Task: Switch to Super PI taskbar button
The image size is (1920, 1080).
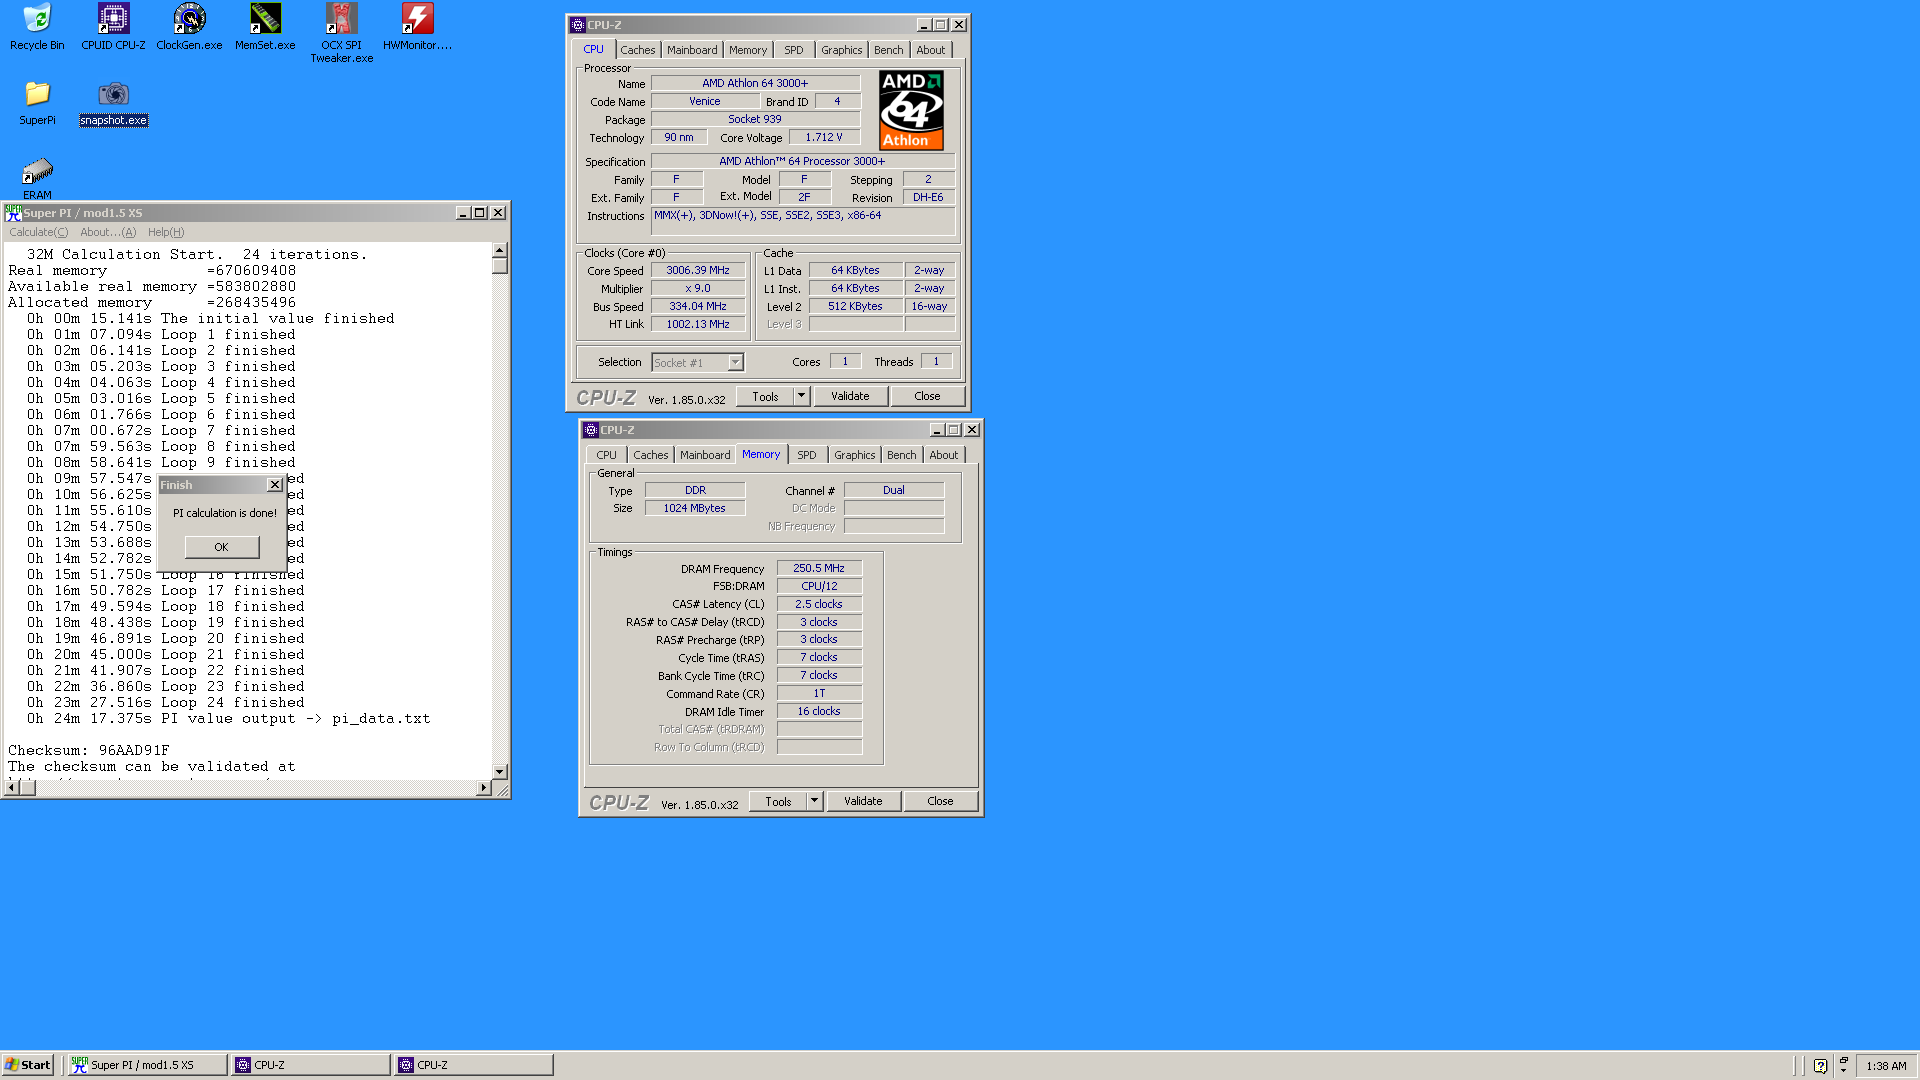Action: pyautogui.click(x=147, y=1065)
